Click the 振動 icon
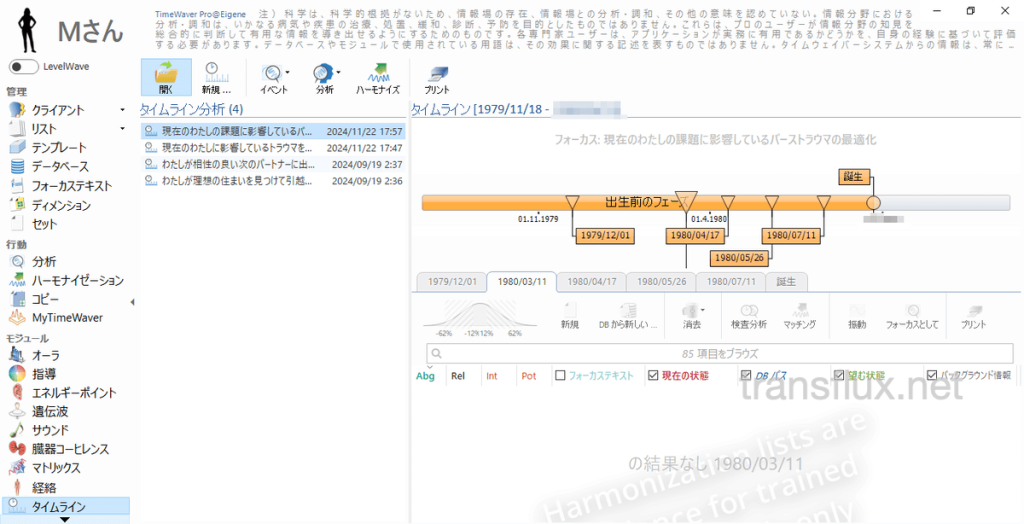Screen dimensions: 1024x524 pyautogui.click(x=857, y=314)
